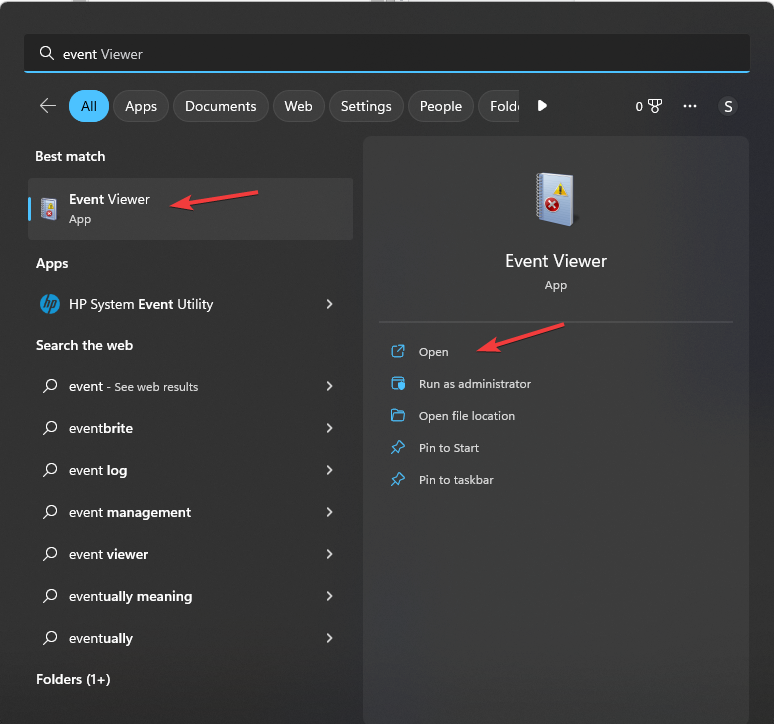Expand eventbrite suggestion chevron
This screenshot has height=724, width=774.
pos(330,428)
